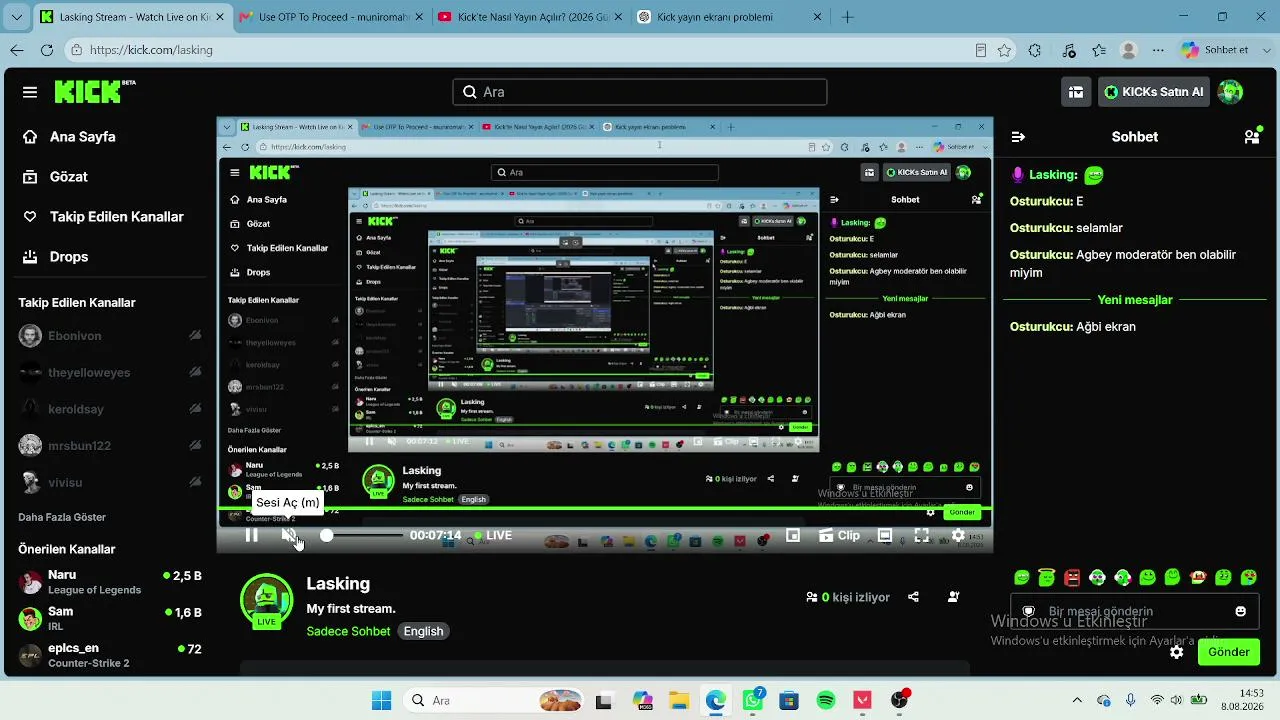Create a Clip of the stream

click(x=839, y=536)
